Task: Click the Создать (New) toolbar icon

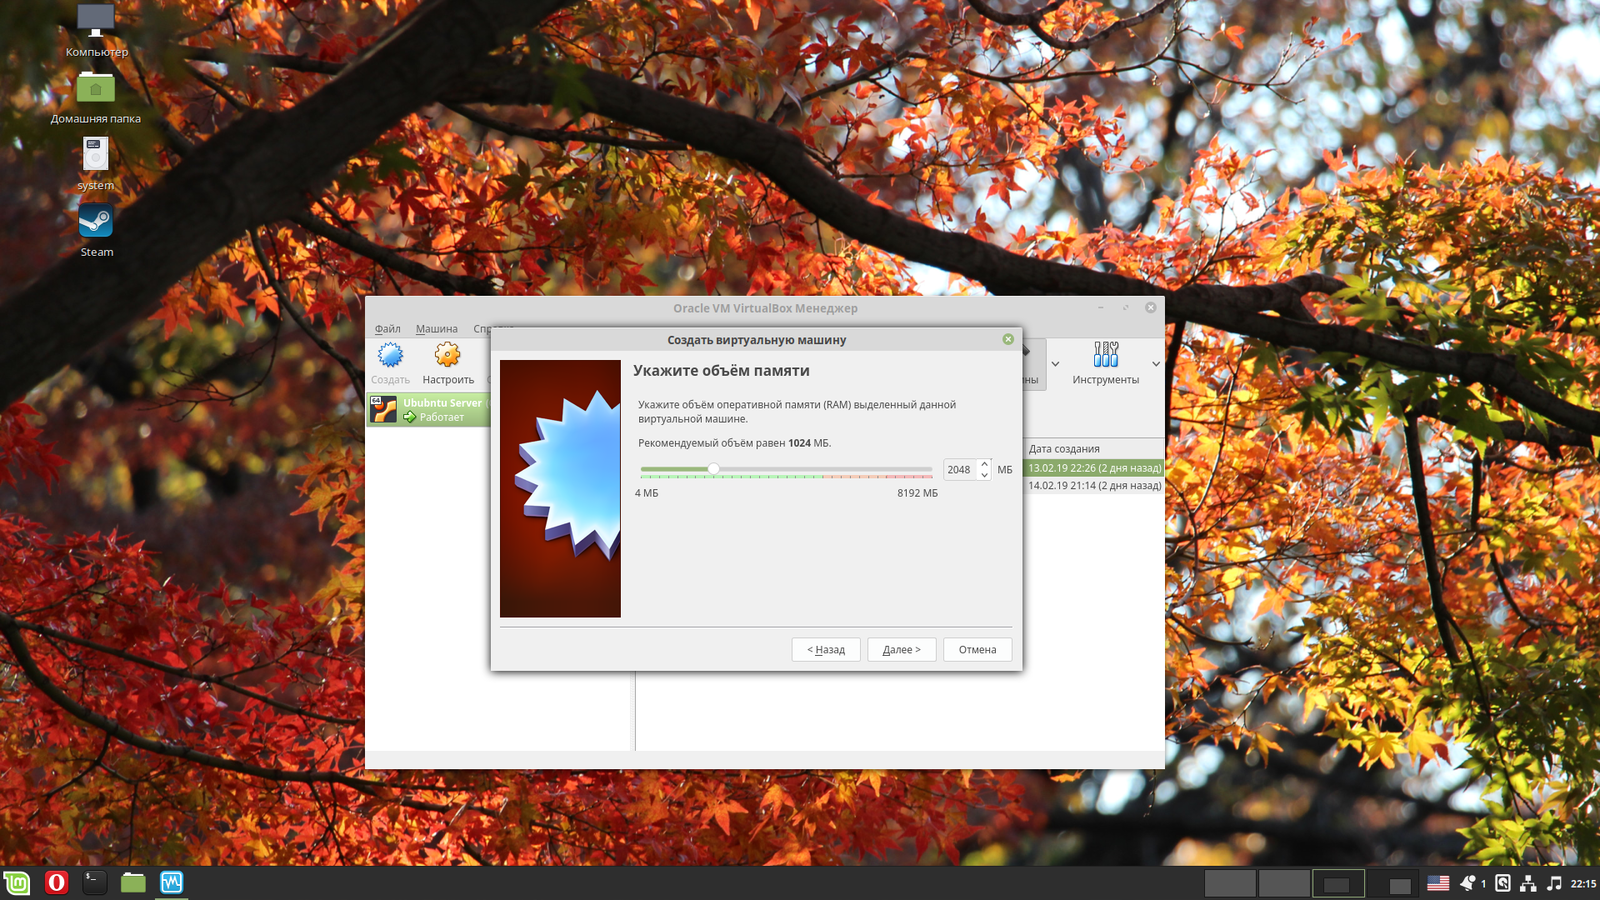Action: point(390,355)
